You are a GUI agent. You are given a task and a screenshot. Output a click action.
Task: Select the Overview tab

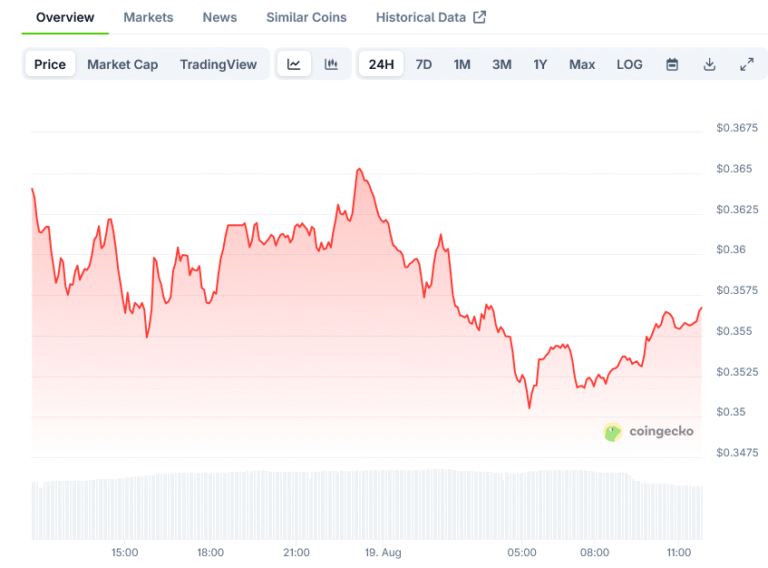point(65,17)
